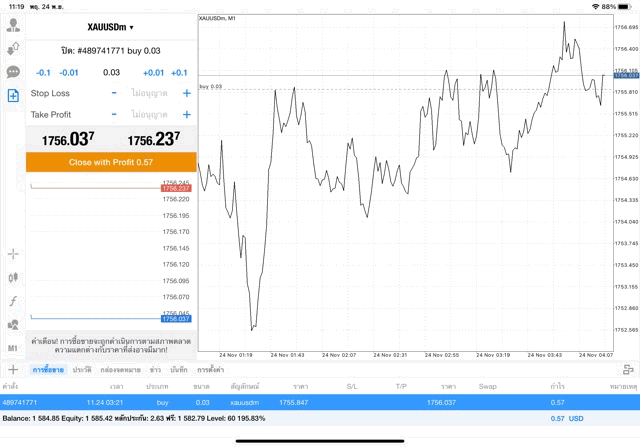
Task: Open the objects shapes icon
Action: [x=13, y=325]
